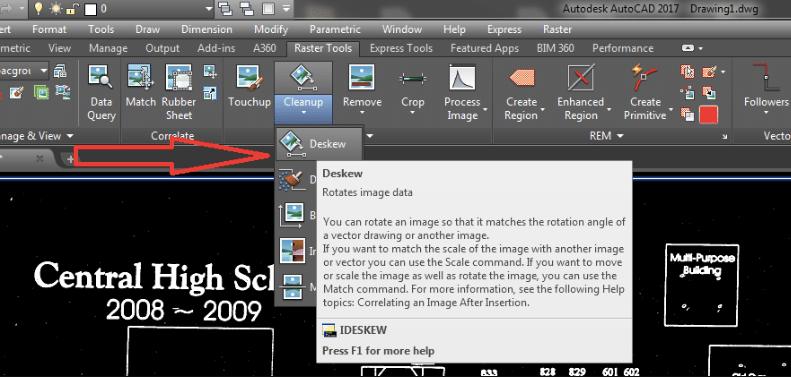Screen dimensions: 791x377
Task: Click the red REM color swatch
Action: pos(709,114)
